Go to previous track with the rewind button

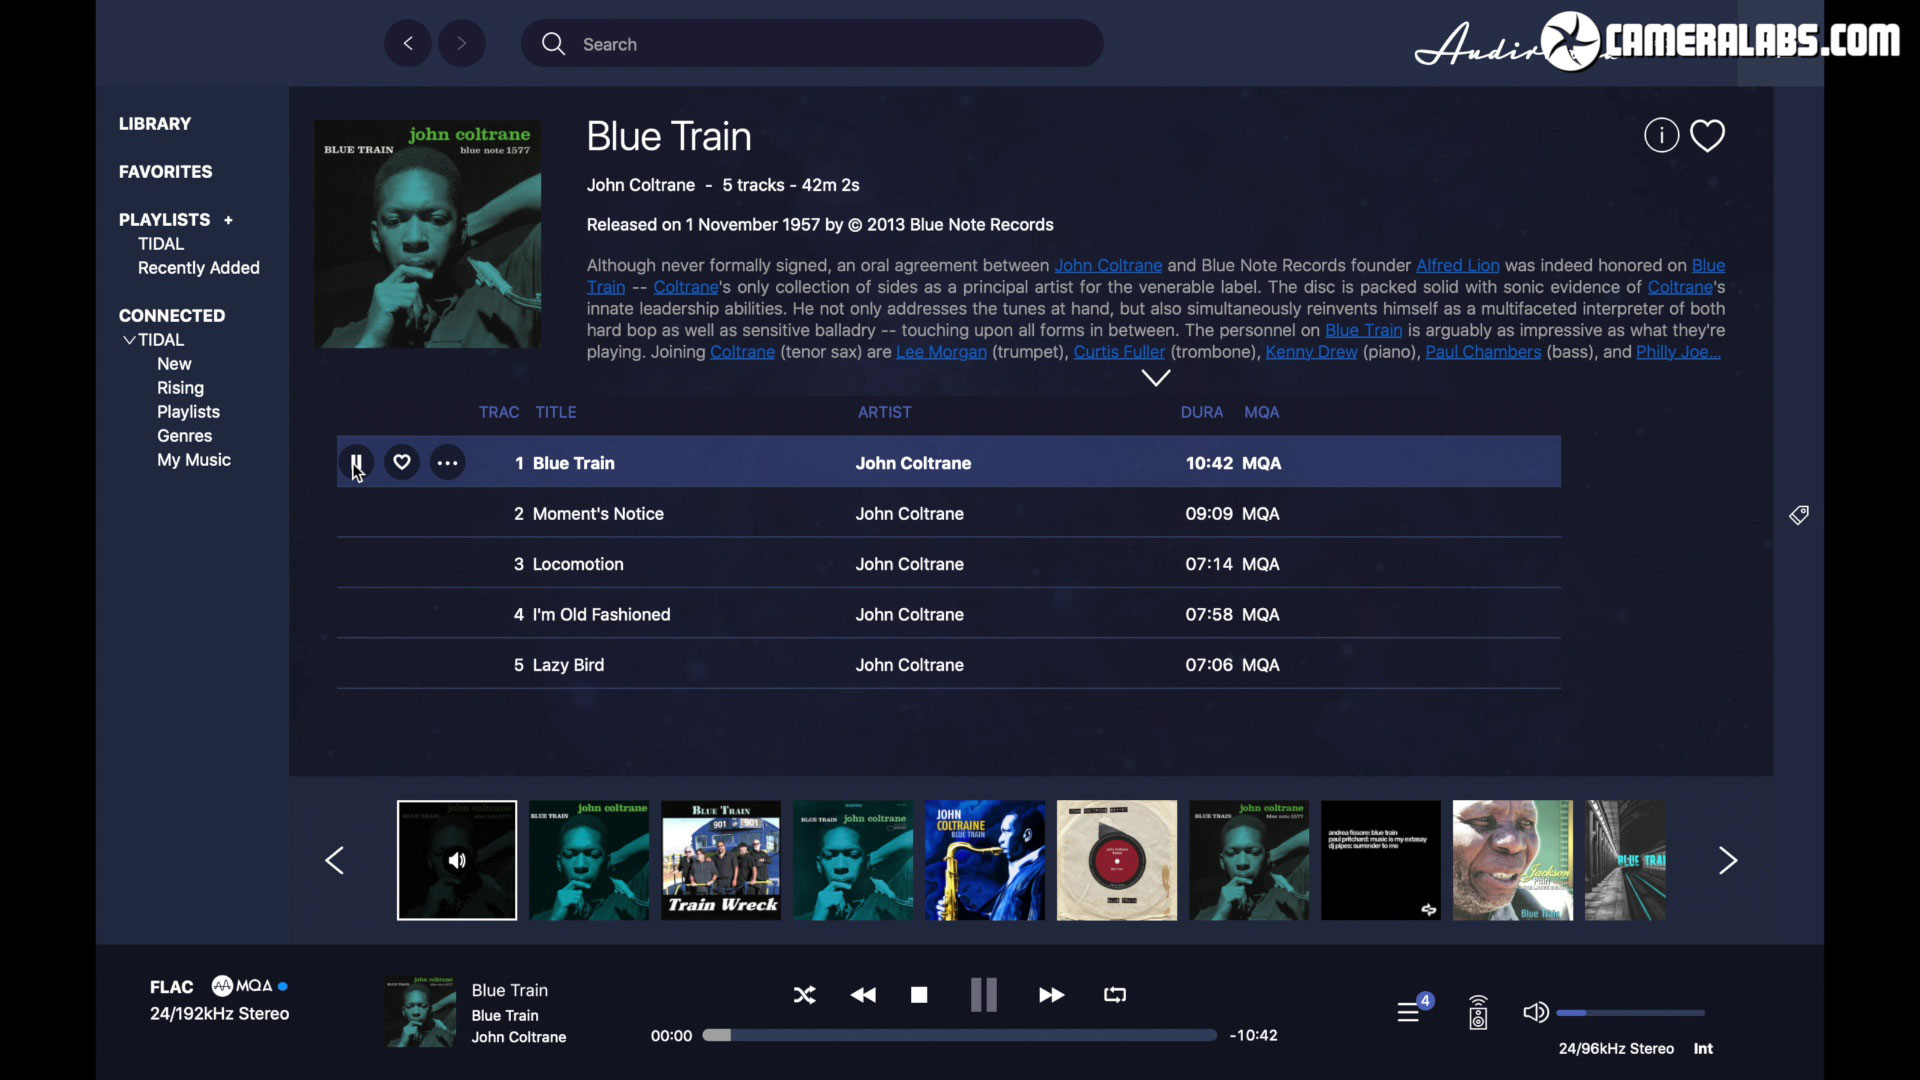click(x=863, y=995)
